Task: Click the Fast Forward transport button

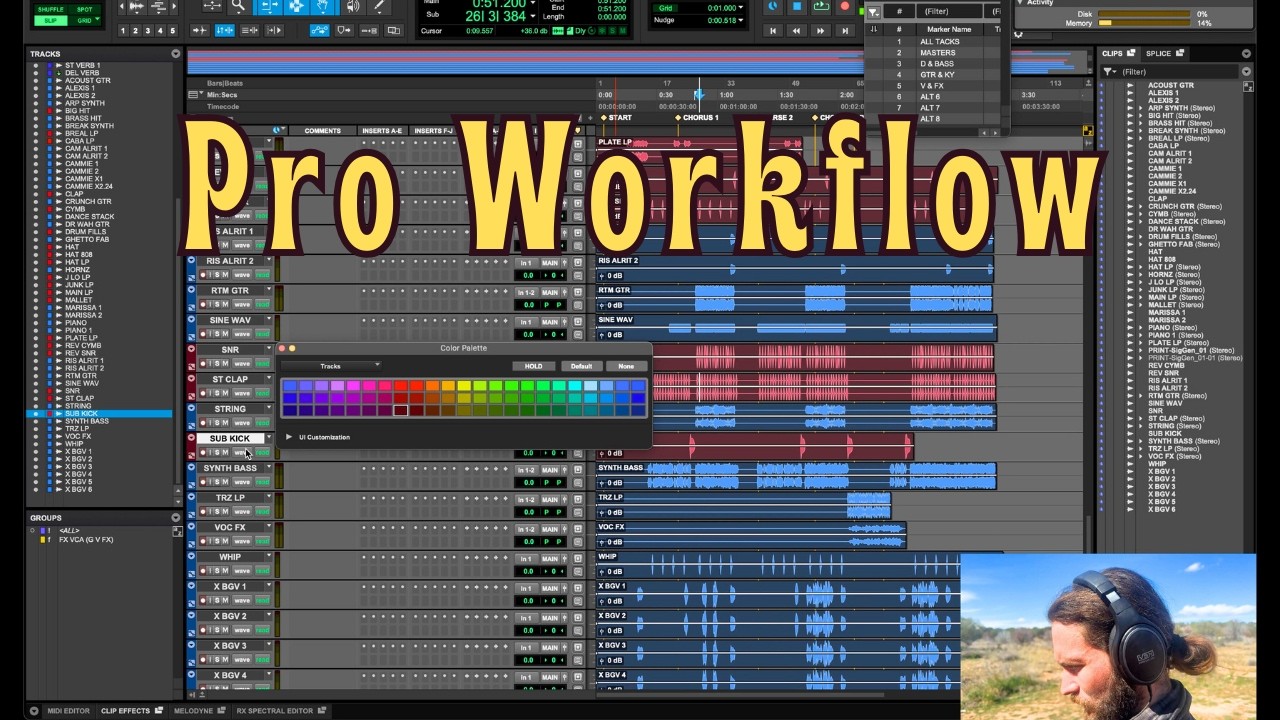Action: (821, 31)
